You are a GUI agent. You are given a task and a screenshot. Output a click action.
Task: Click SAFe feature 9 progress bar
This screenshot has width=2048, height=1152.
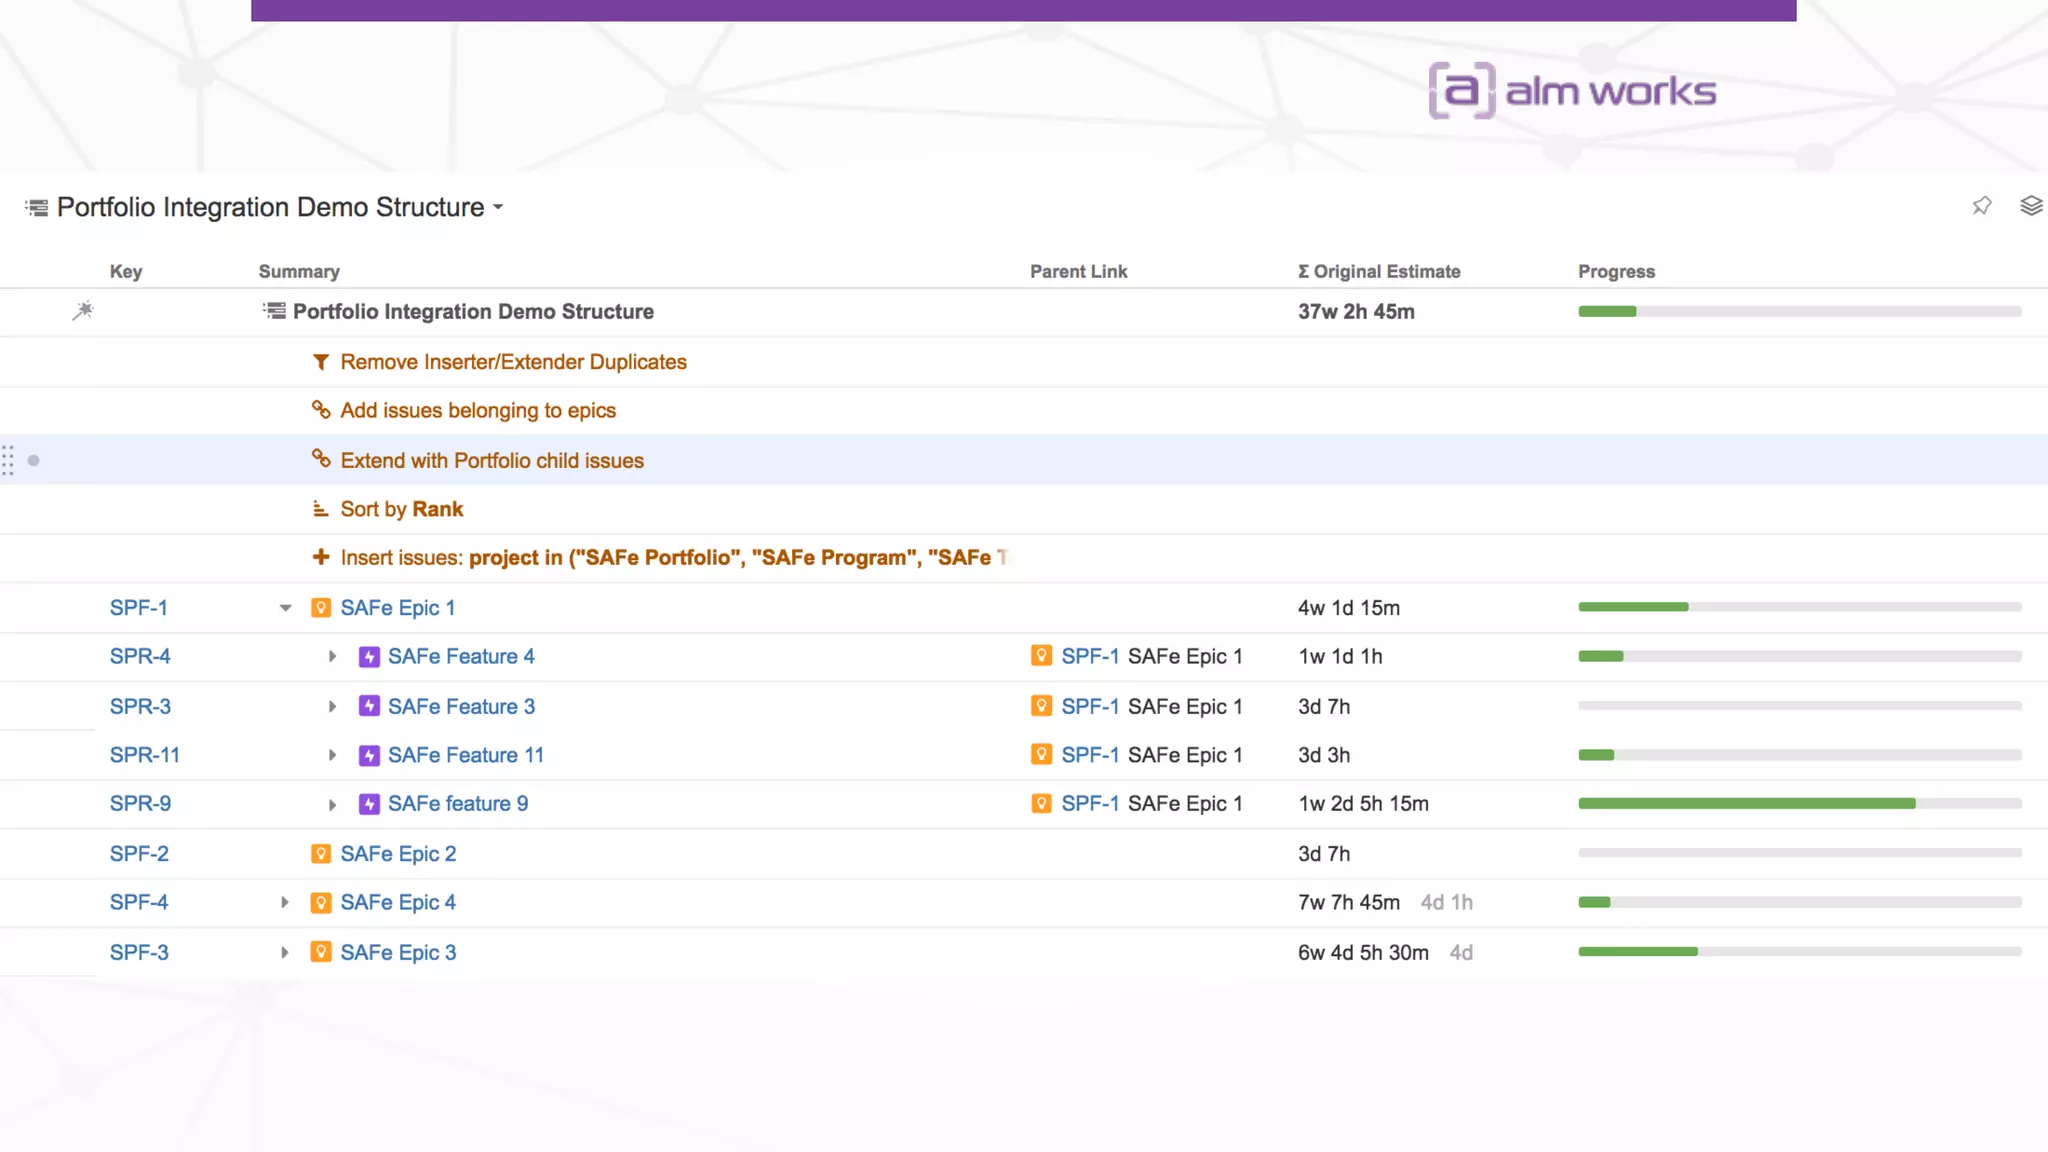pos(1799,804)
